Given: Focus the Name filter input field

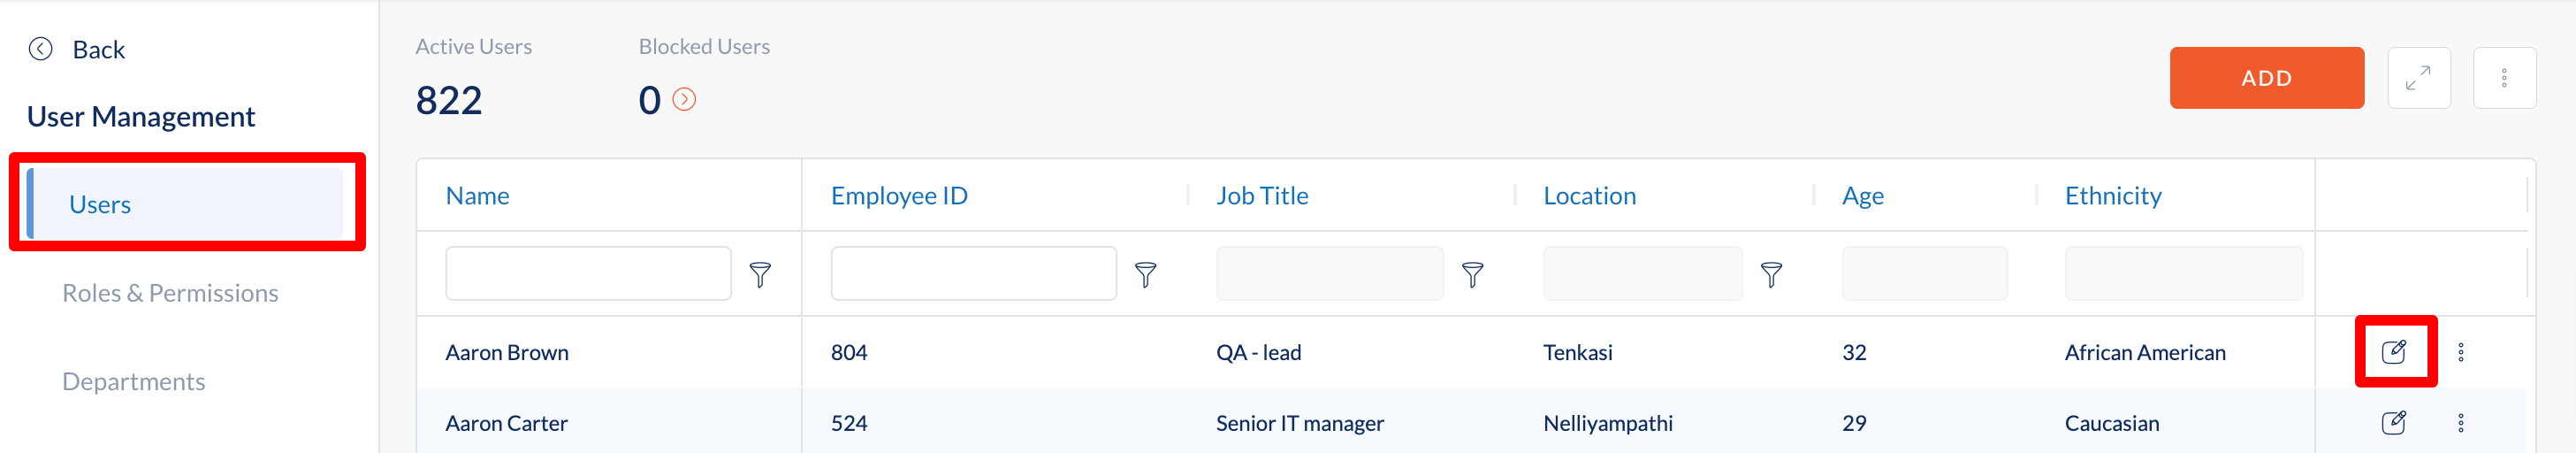Looking at the screenshot, I should pyautogui.click(x=588, y=273).
